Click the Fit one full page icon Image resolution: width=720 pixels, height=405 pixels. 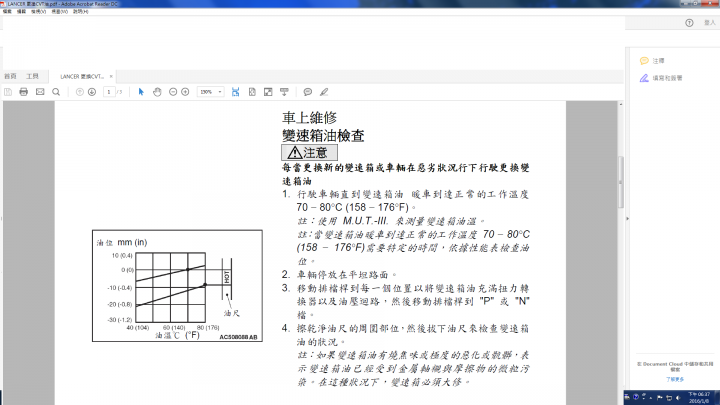[x=252, y=92]
